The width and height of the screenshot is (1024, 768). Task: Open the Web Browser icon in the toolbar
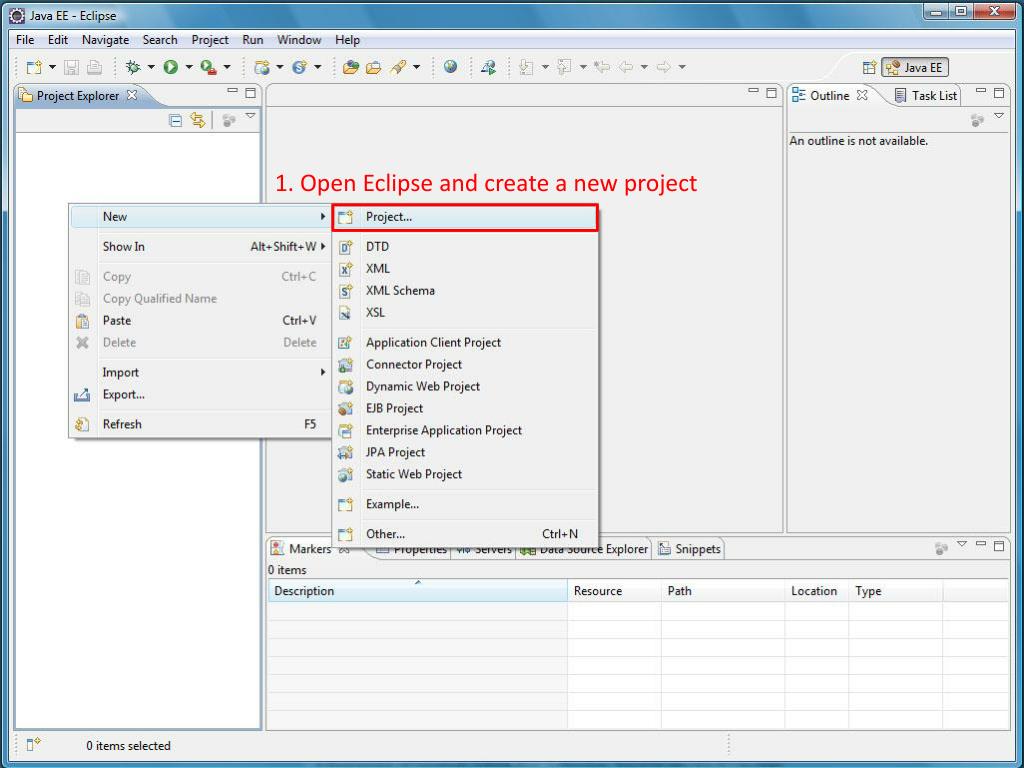click(452, 67)
